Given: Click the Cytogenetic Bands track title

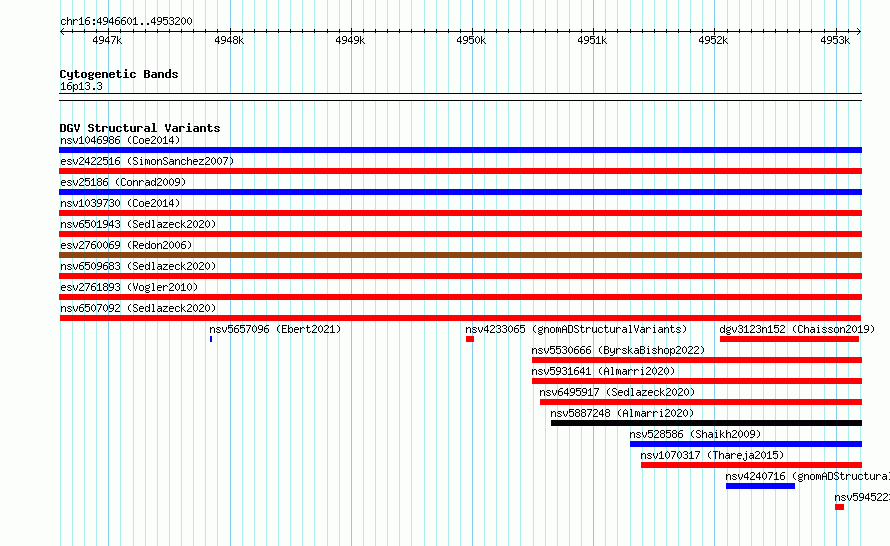Looking at the screenshot, I should pos(119,74).
